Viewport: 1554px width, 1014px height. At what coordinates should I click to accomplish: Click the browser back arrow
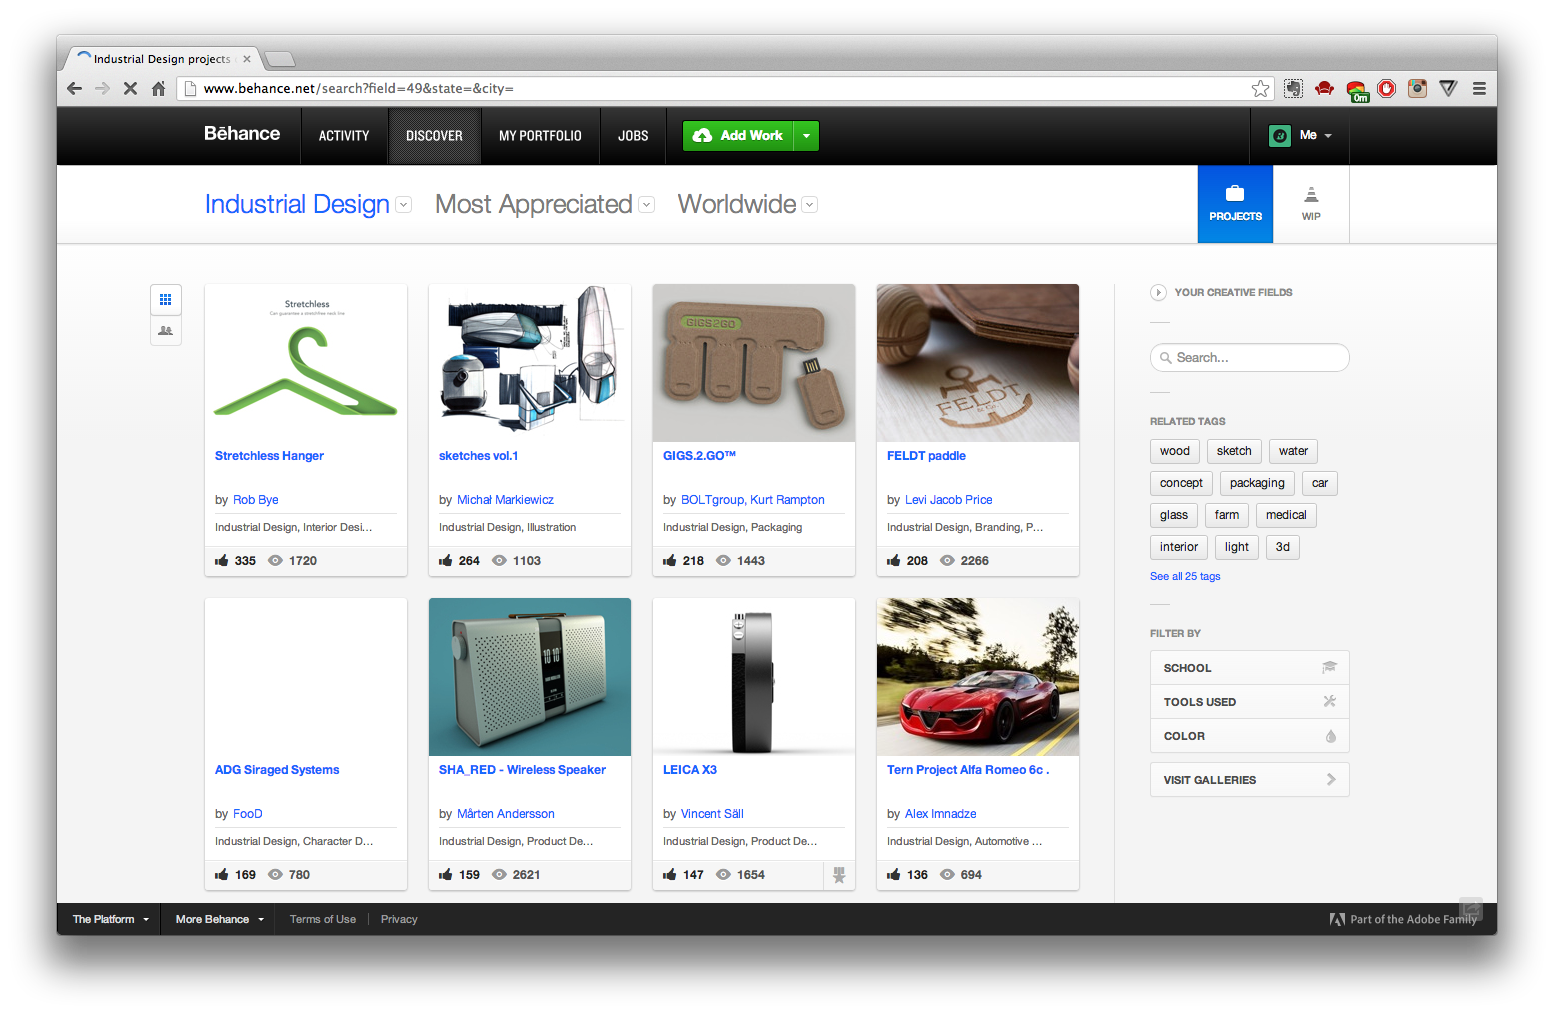74,89
